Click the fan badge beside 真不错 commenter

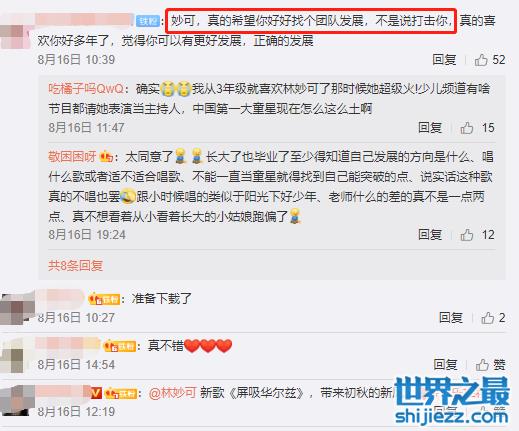click(119, 346)
